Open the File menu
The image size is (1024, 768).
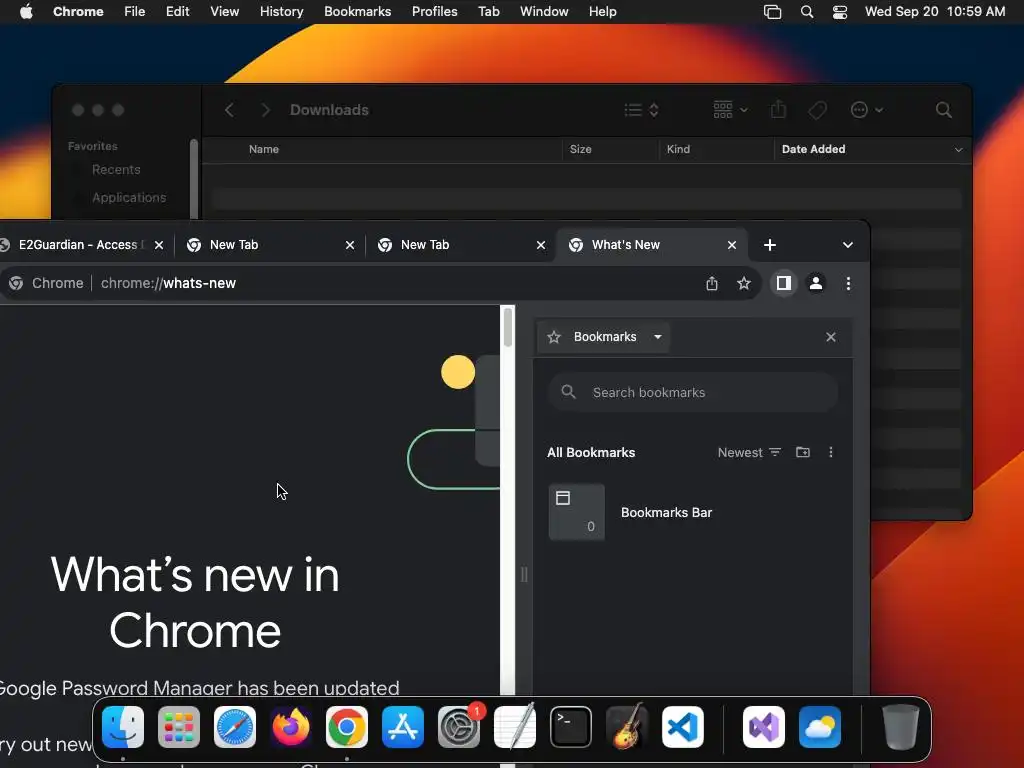click(135, 12)
